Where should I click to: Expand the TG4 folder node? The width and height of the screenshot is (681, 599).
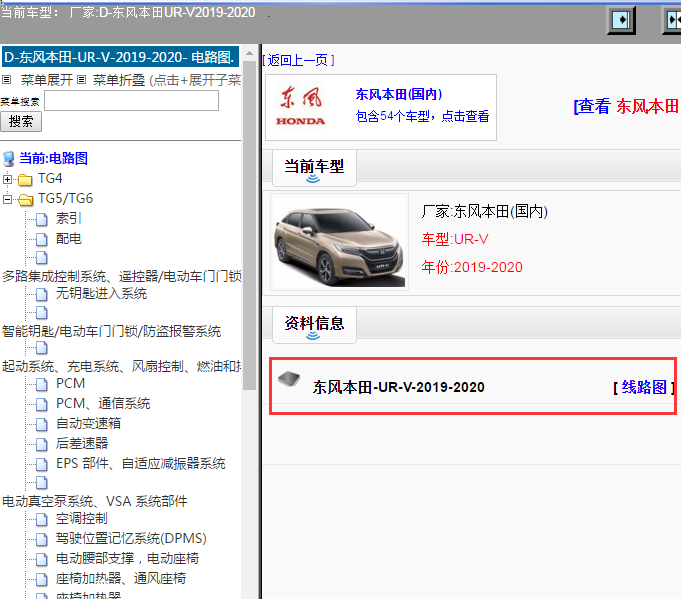pyautogui.click(x=7, y=179)
